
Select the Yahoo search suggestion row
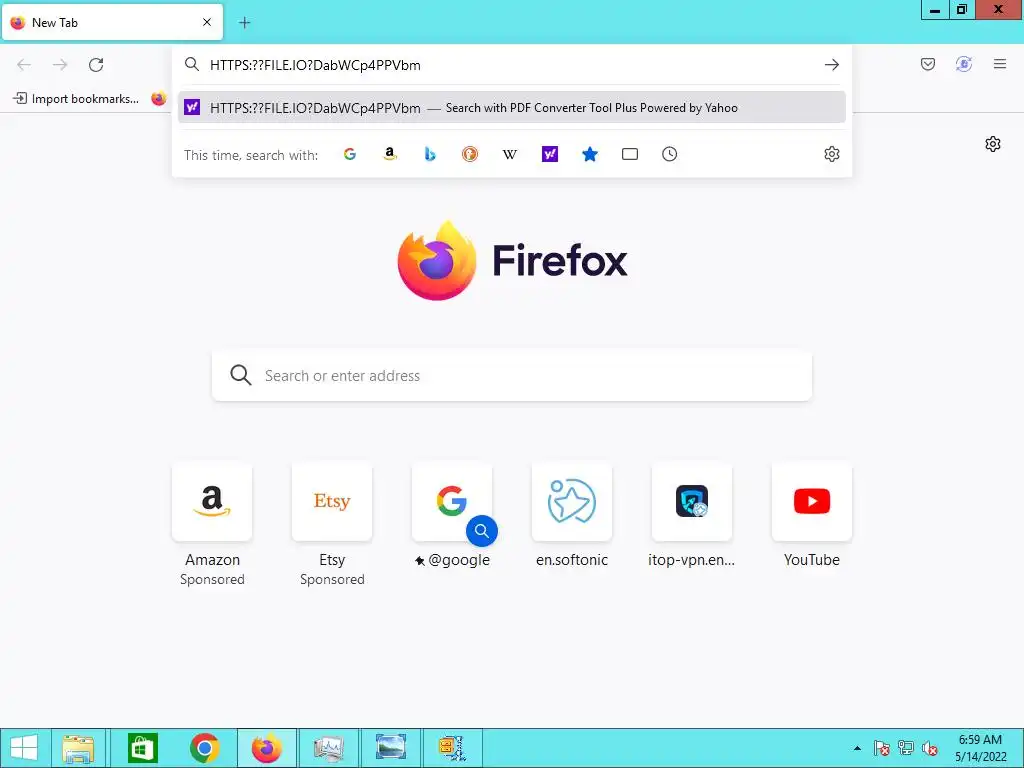[x=511, y=107]
